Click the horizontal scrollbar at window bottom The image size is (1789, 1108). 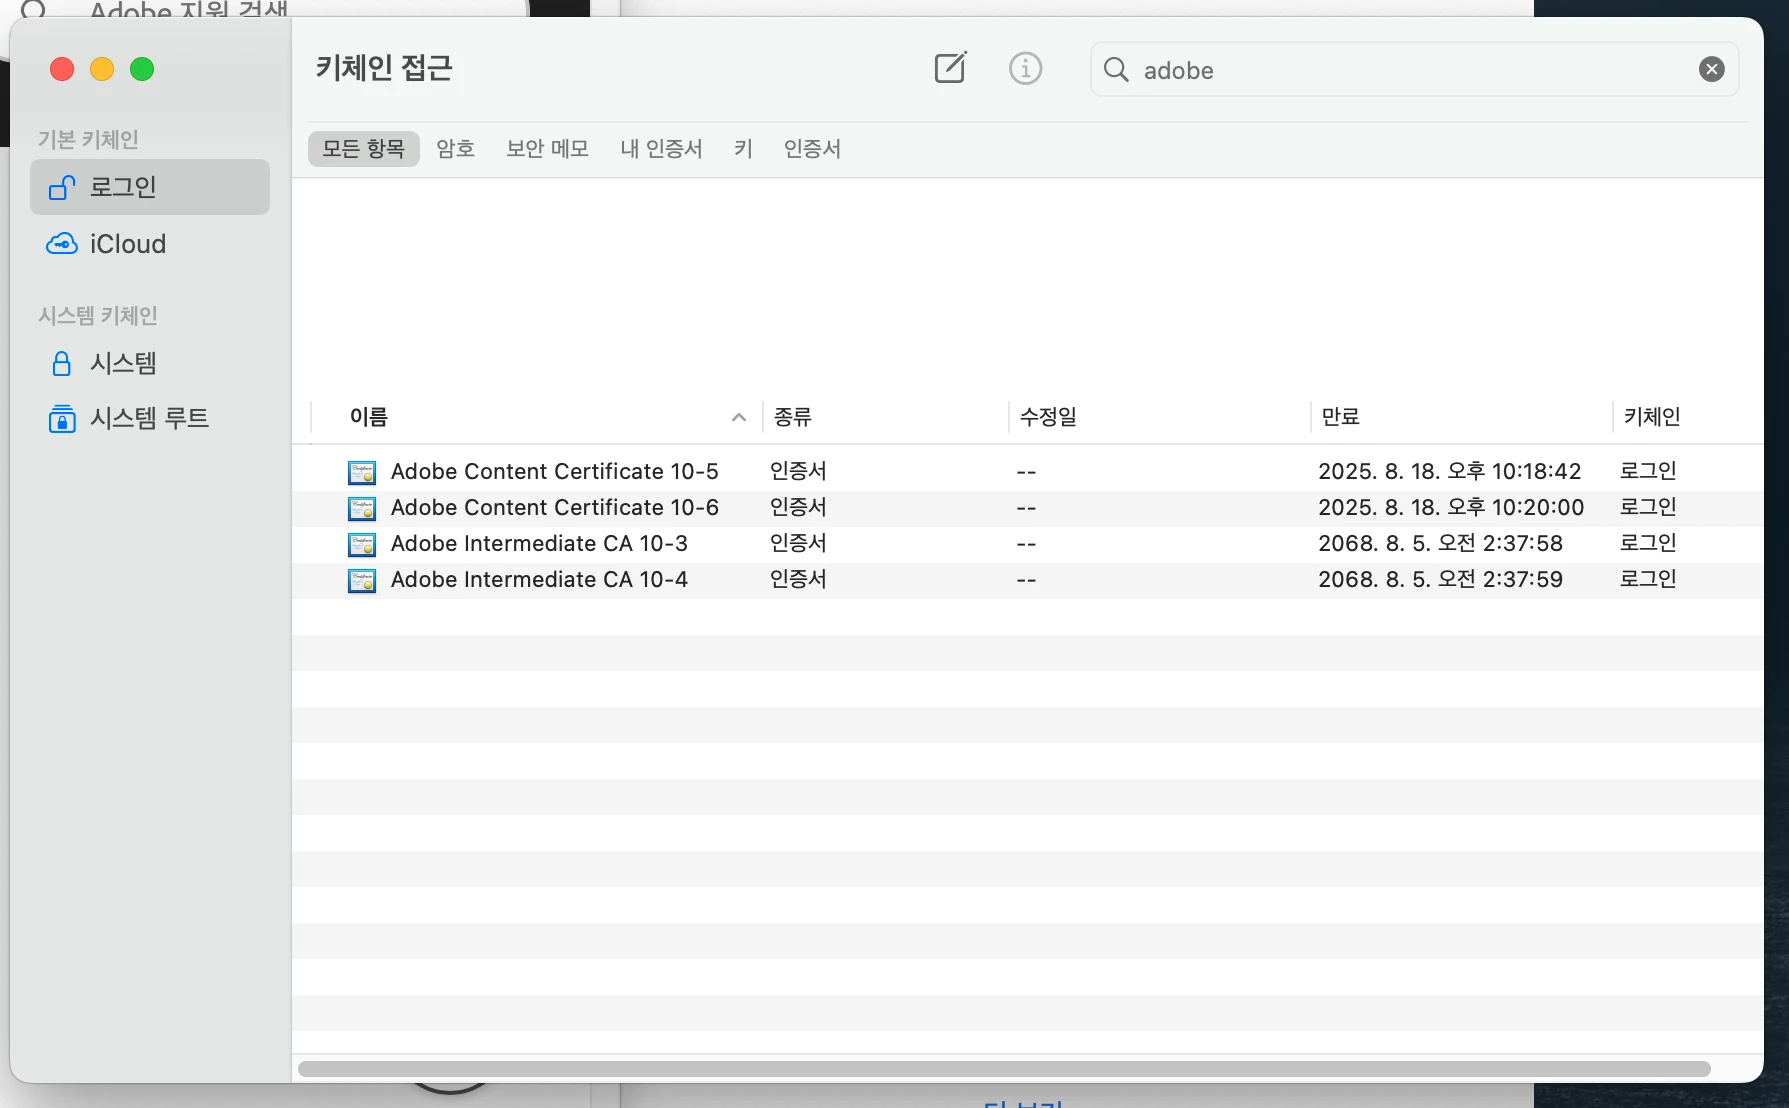pos(1004,1069)
